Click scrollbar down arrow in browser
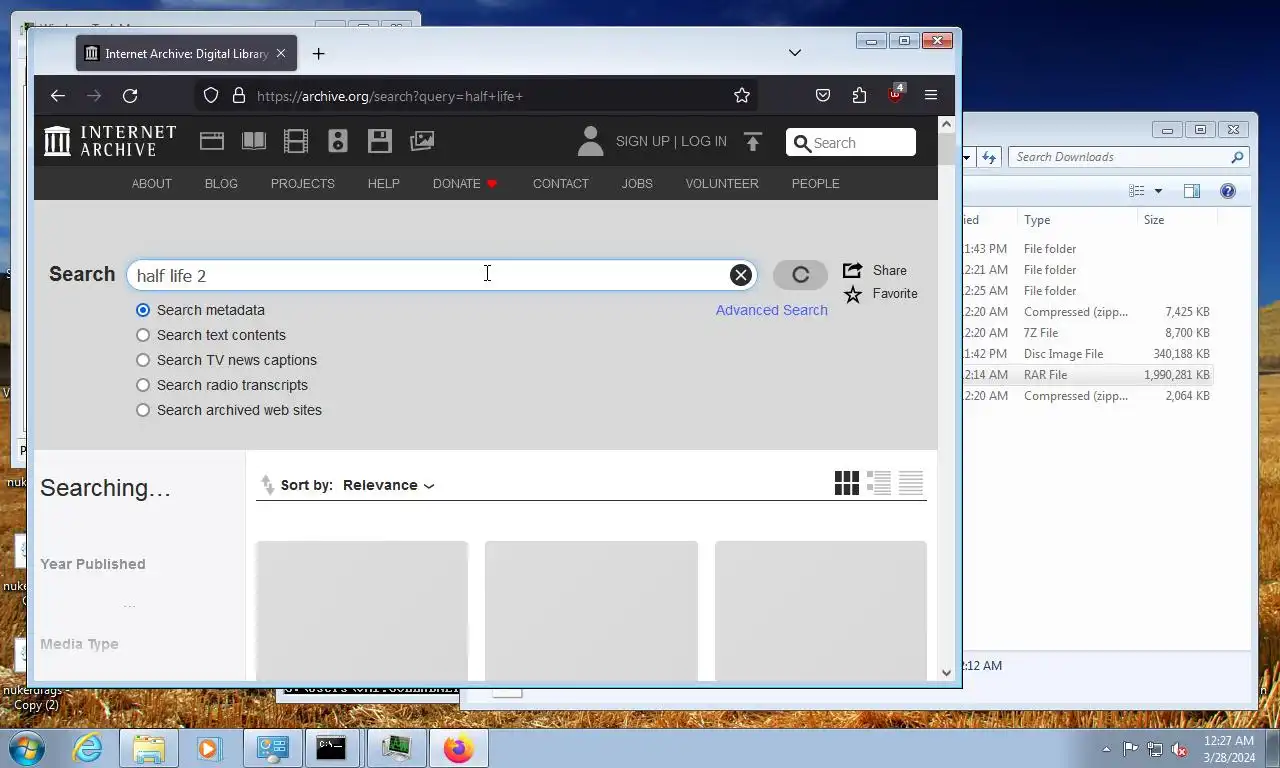 point(947,673)
